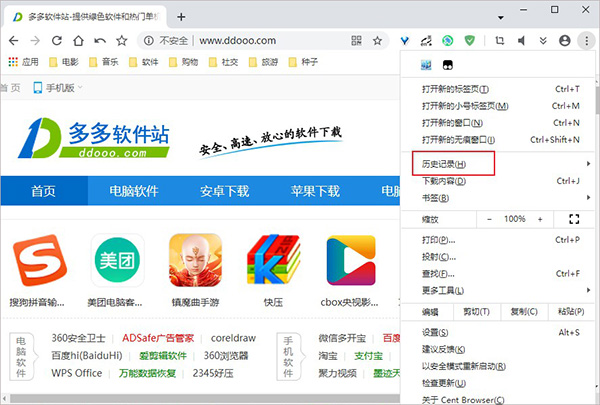Expand the 更多工具 submenu
600x405 pixels.
(x=497, y=291)
